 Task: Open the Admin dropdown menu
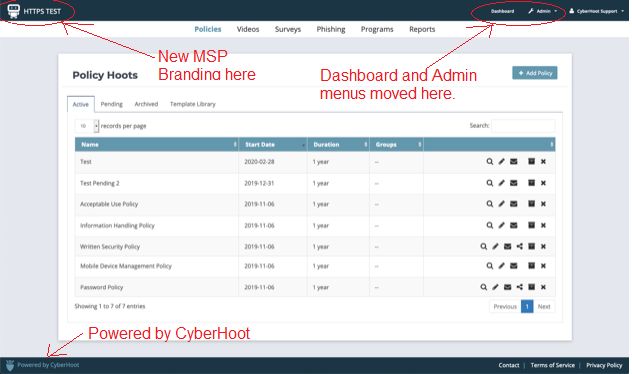tap(543, 11)
